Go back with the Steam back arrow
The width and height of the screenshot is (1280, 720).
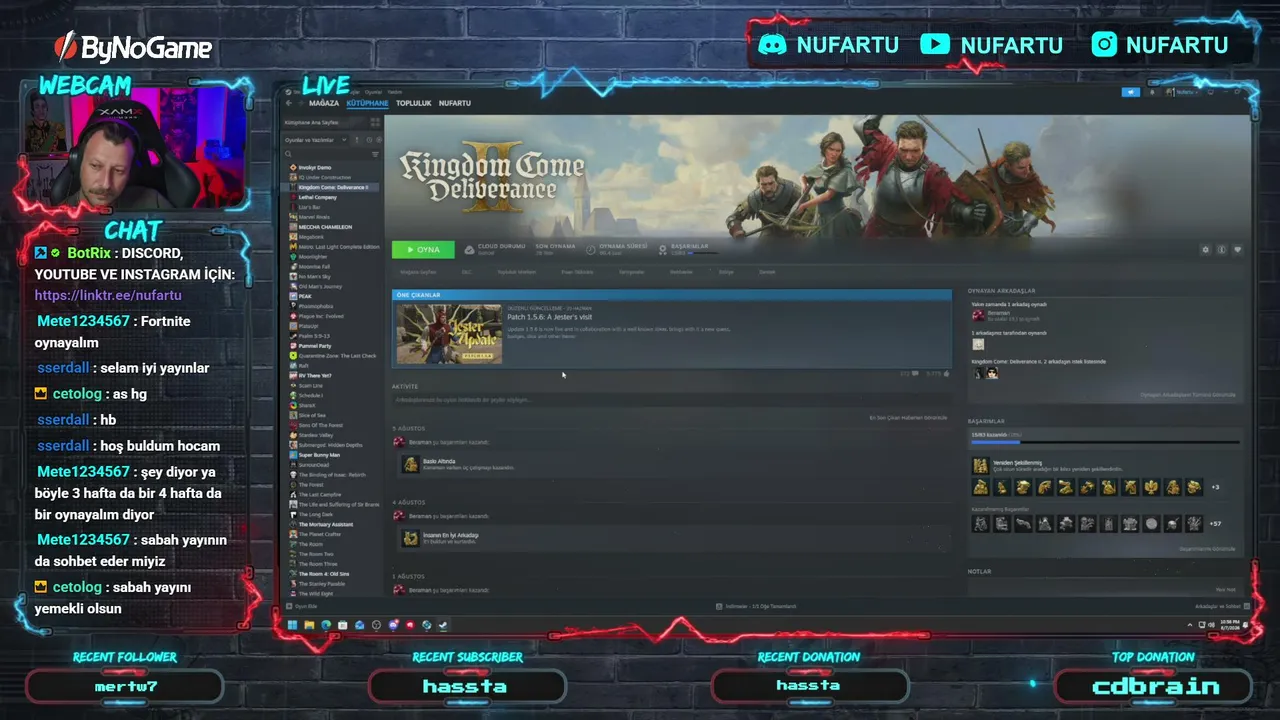[x=289, y=103]
